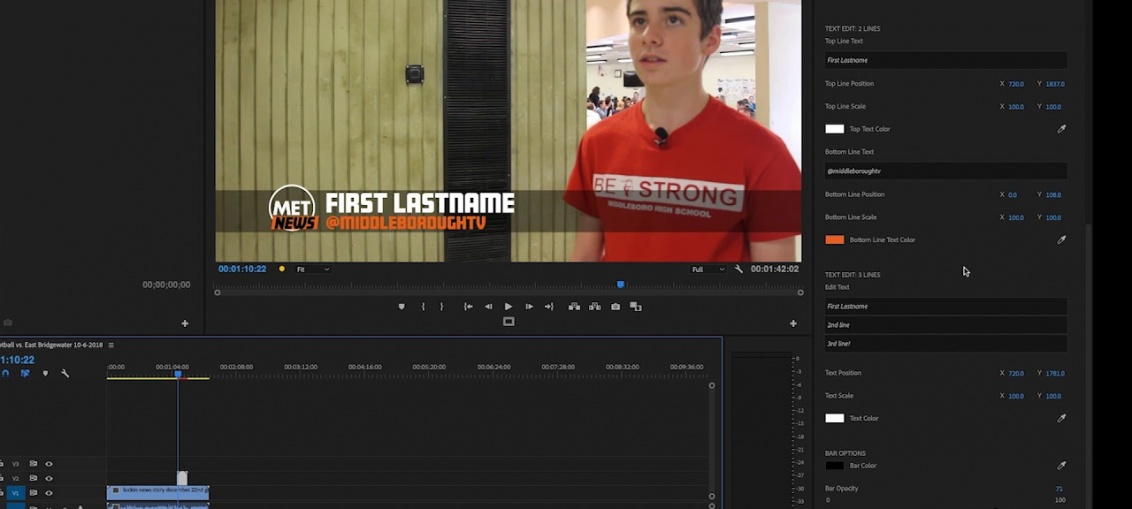Edit the 2nd line text field

pyautogui.click(x=946, y=325)
